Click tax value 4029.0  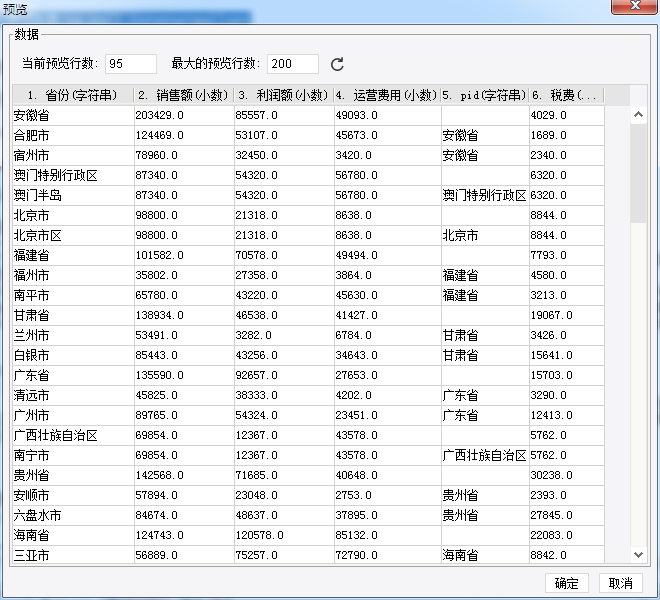coord(567,115)
